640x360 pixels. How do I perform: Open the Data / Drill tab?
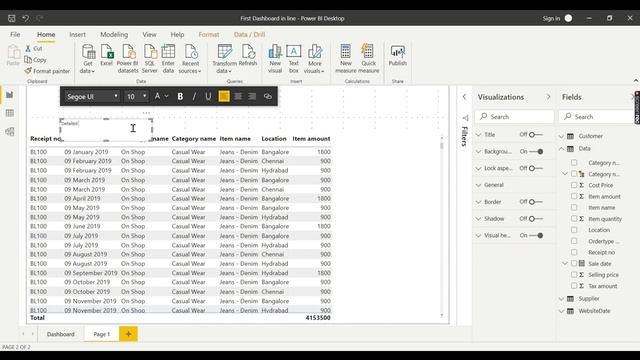[249, 35]
